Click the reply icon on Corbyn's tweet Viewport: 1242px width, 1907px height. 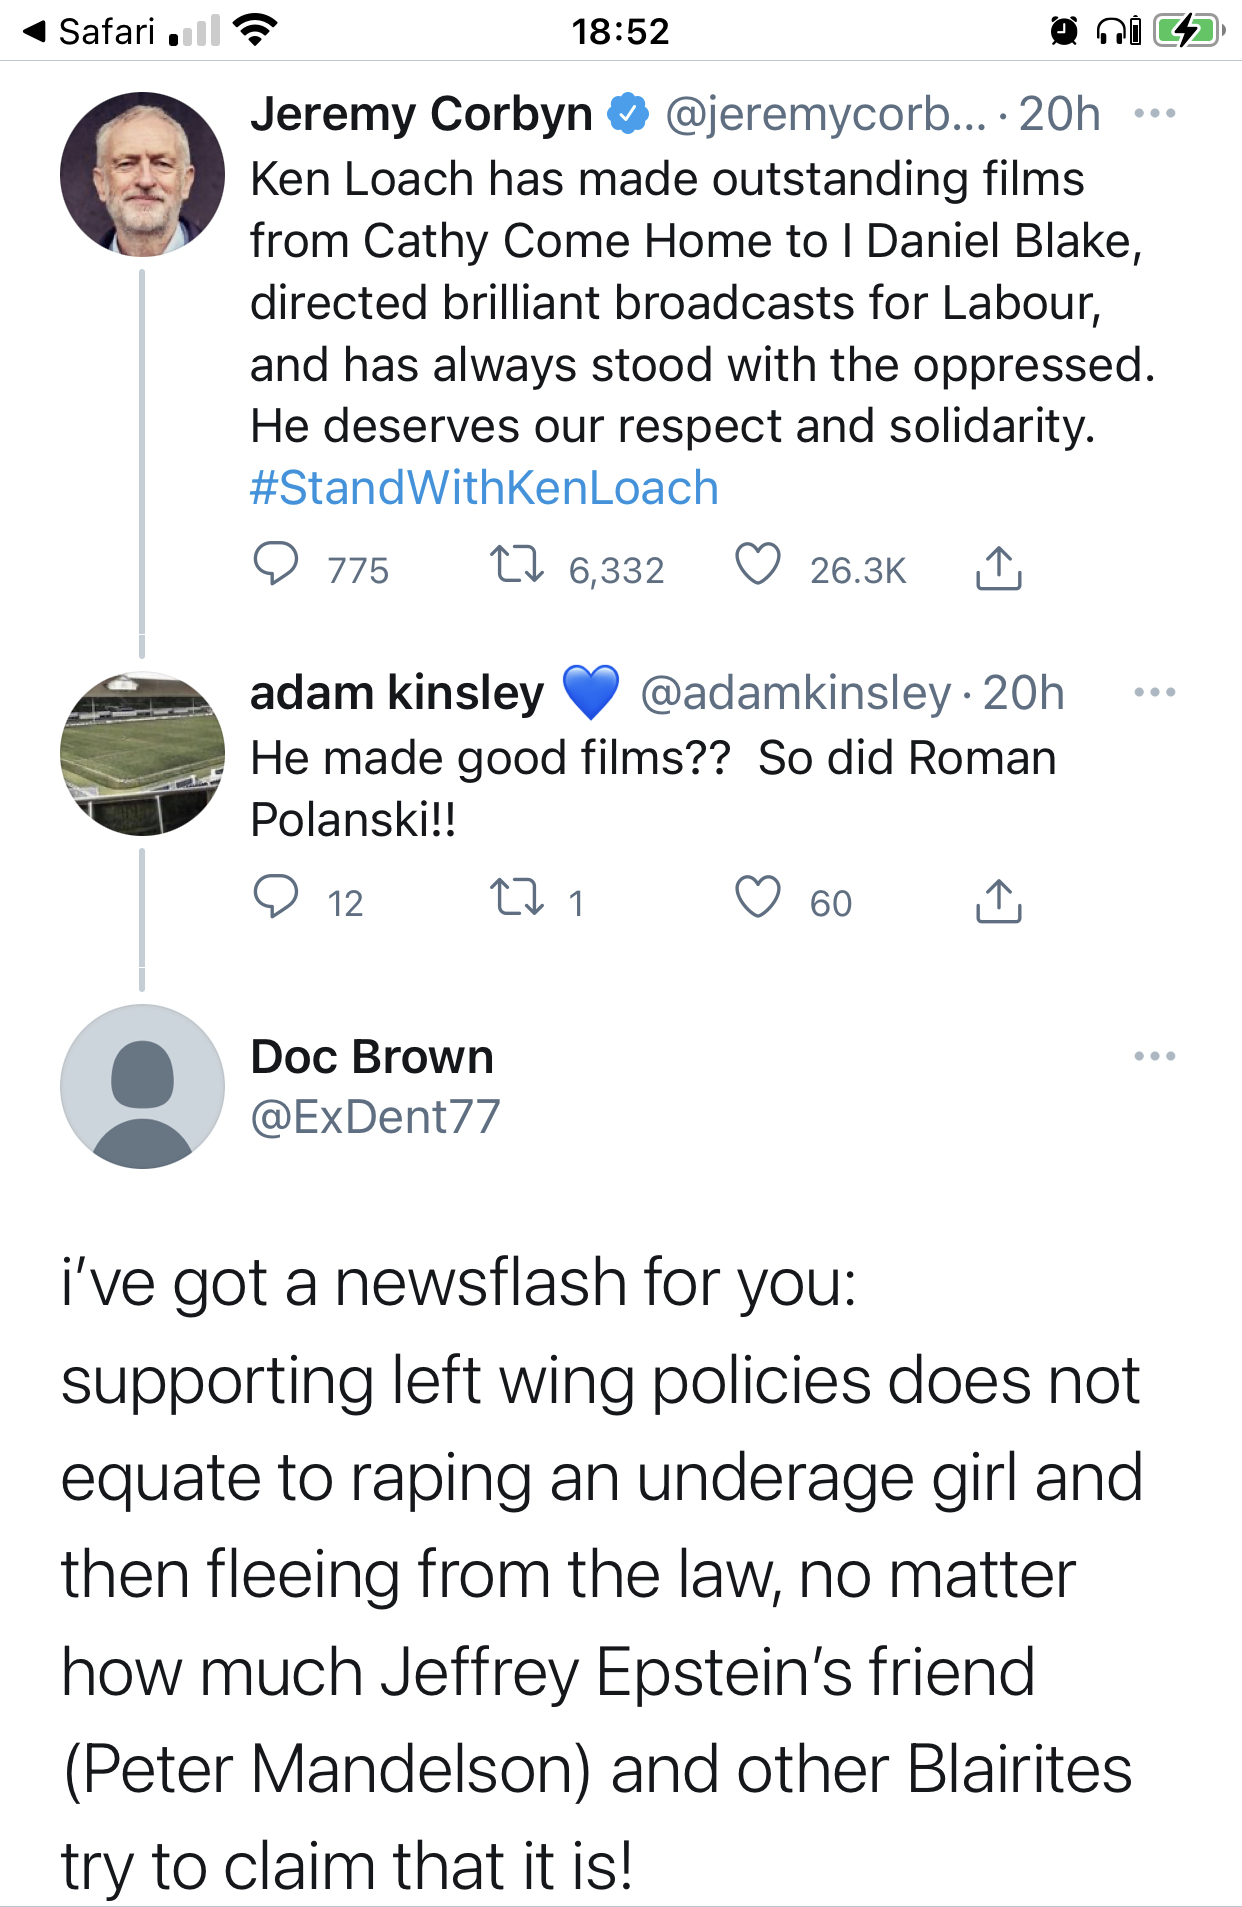point(280,569)
